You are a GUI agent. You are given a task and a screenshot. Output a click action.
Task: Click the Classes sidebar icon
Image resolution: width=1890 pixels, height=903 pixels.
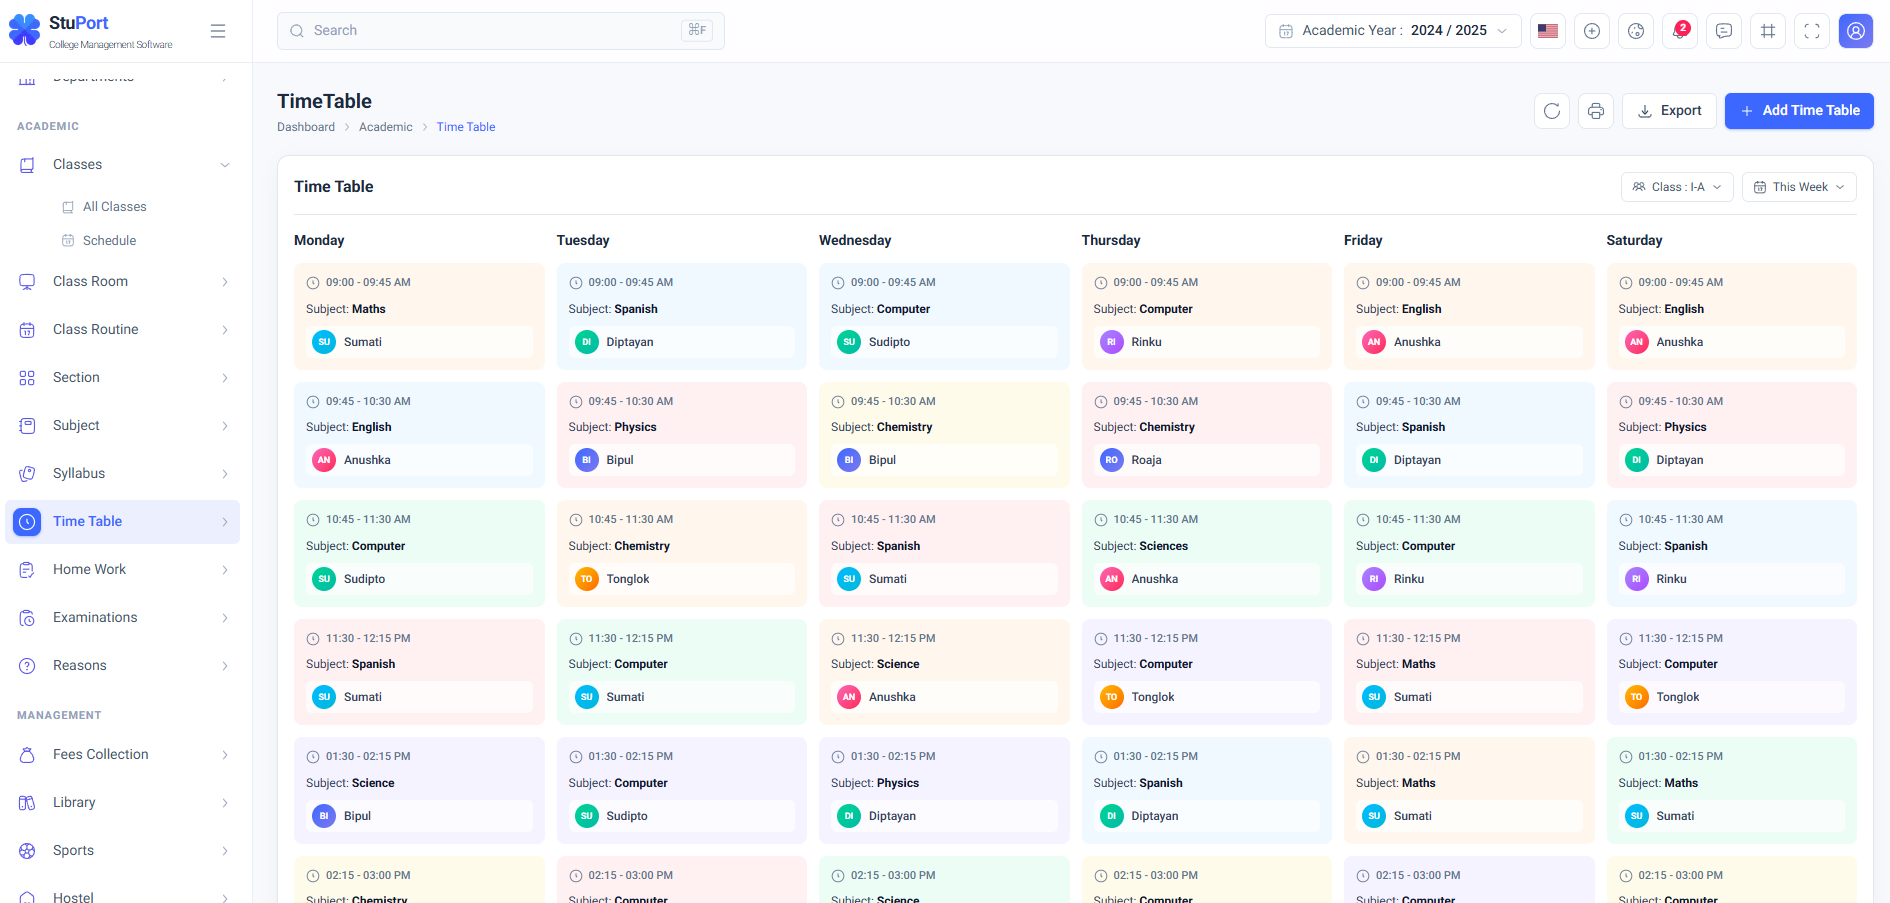27,165
